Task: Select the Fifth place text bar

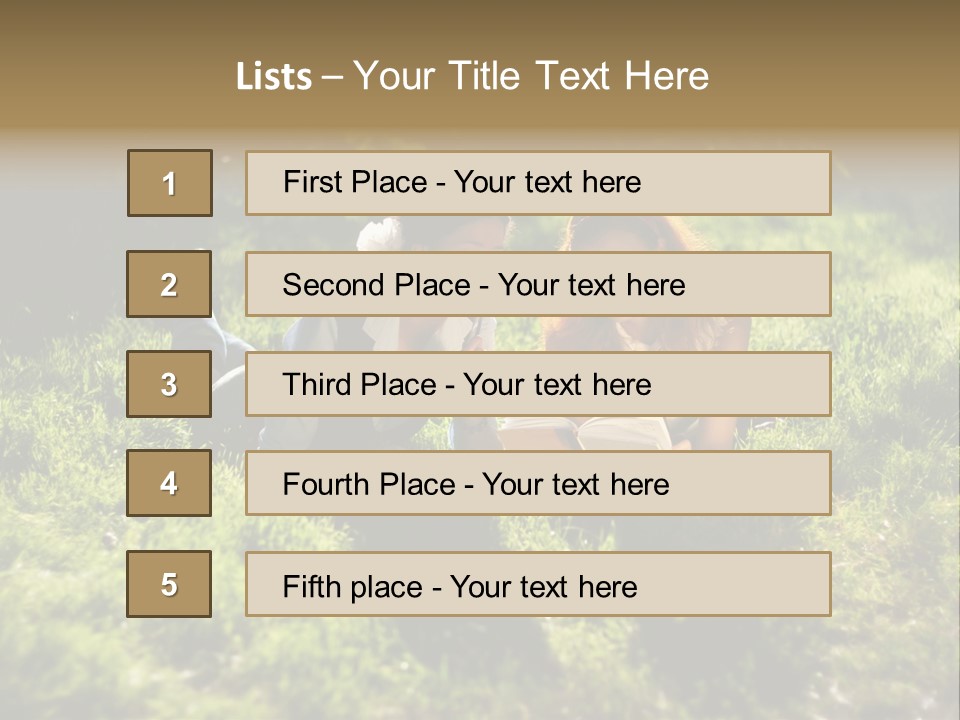Action: (538, 584)
